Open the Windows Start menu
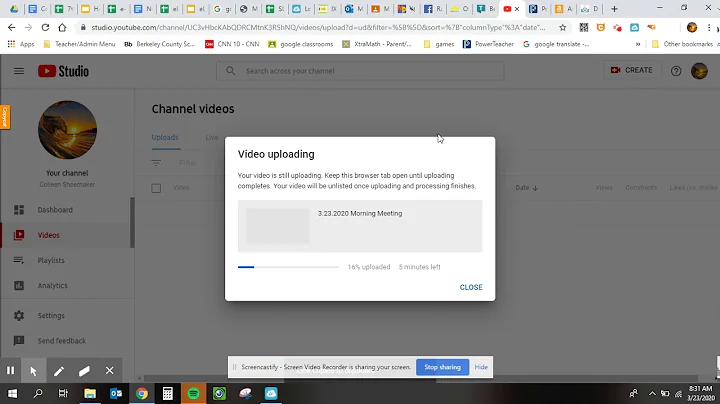The height and width of the screenshot is (404, 720). pyautogui.click(x=12, y=393)
